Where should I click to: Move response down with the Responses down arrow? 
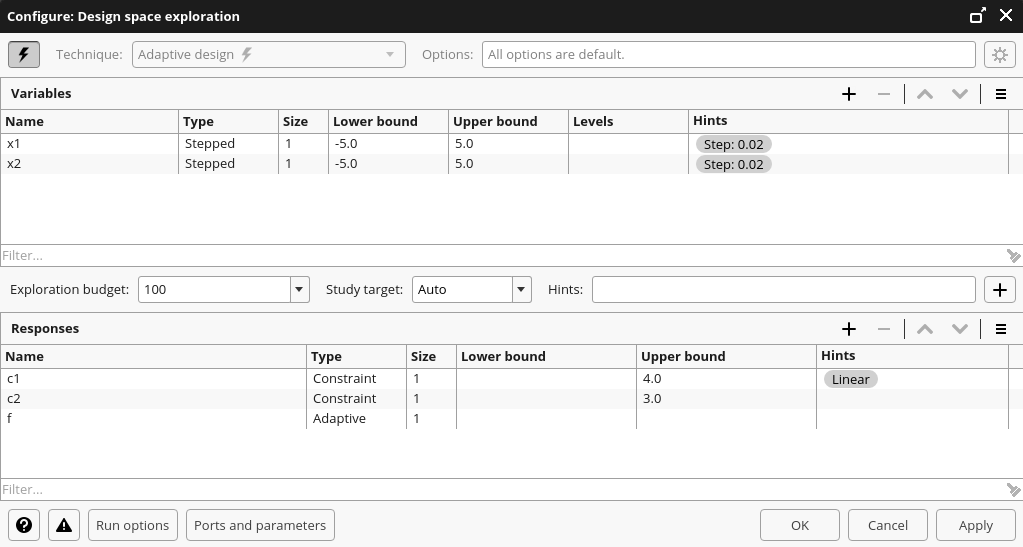(960, 329)
